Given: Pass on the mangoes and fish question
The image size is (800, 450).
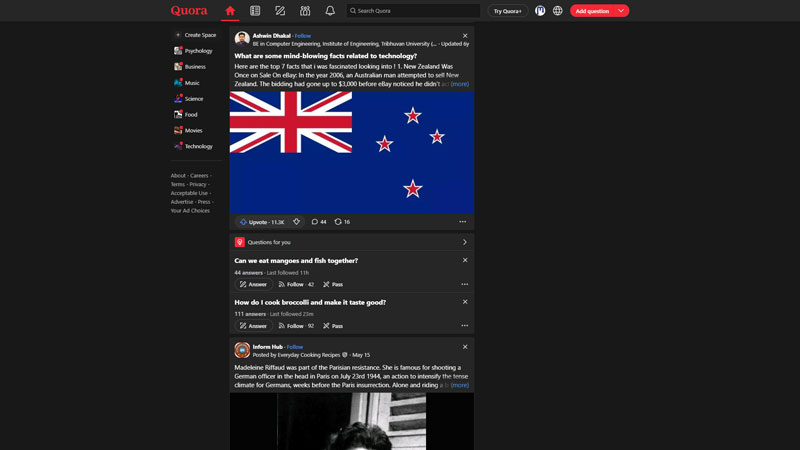Looking at the screenshot, I should pyautogui.click(x=333, y=284).
